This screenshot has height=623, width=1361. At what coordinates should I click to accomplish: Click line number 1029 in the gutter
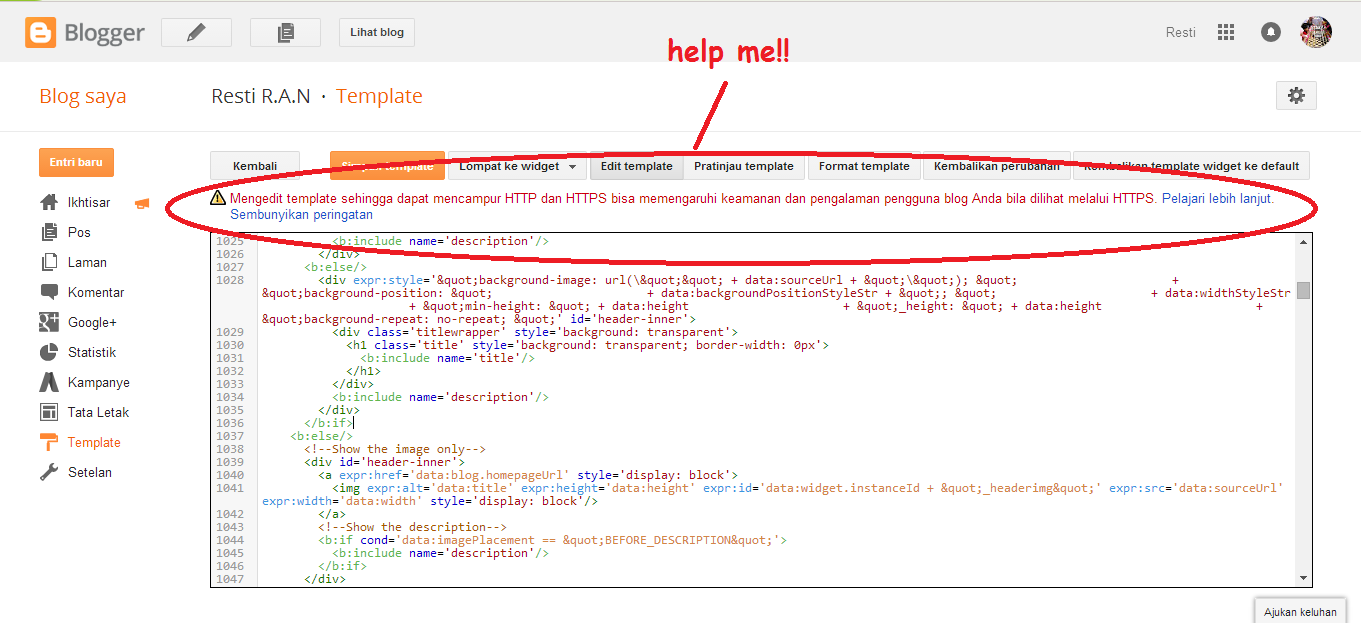[x=230, y=332]
